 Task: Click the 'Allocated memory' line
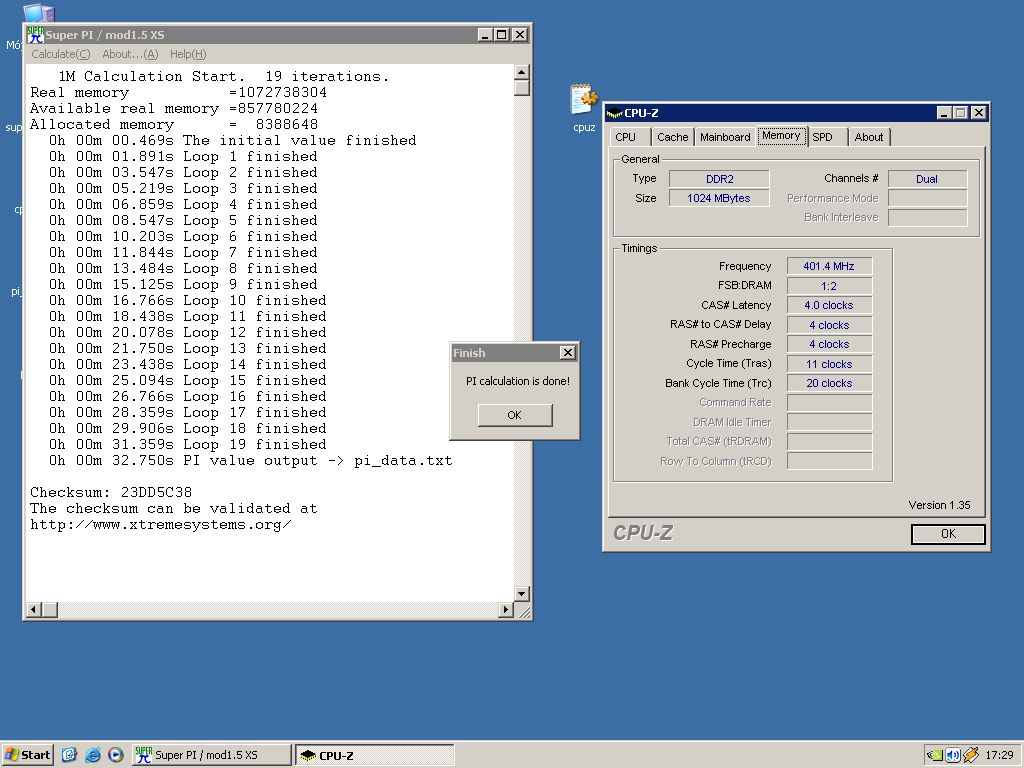174,125
